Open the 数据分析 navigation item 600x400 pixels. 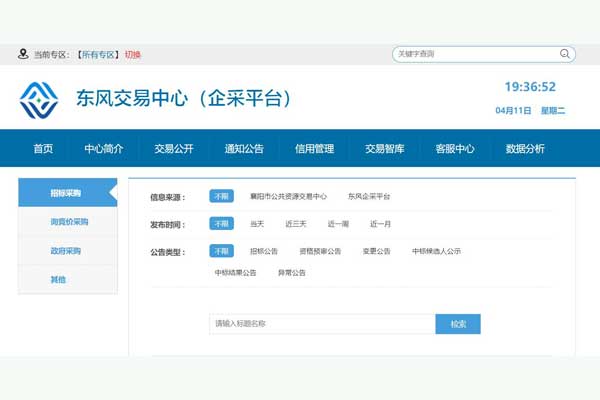click(x=525, y=149)
